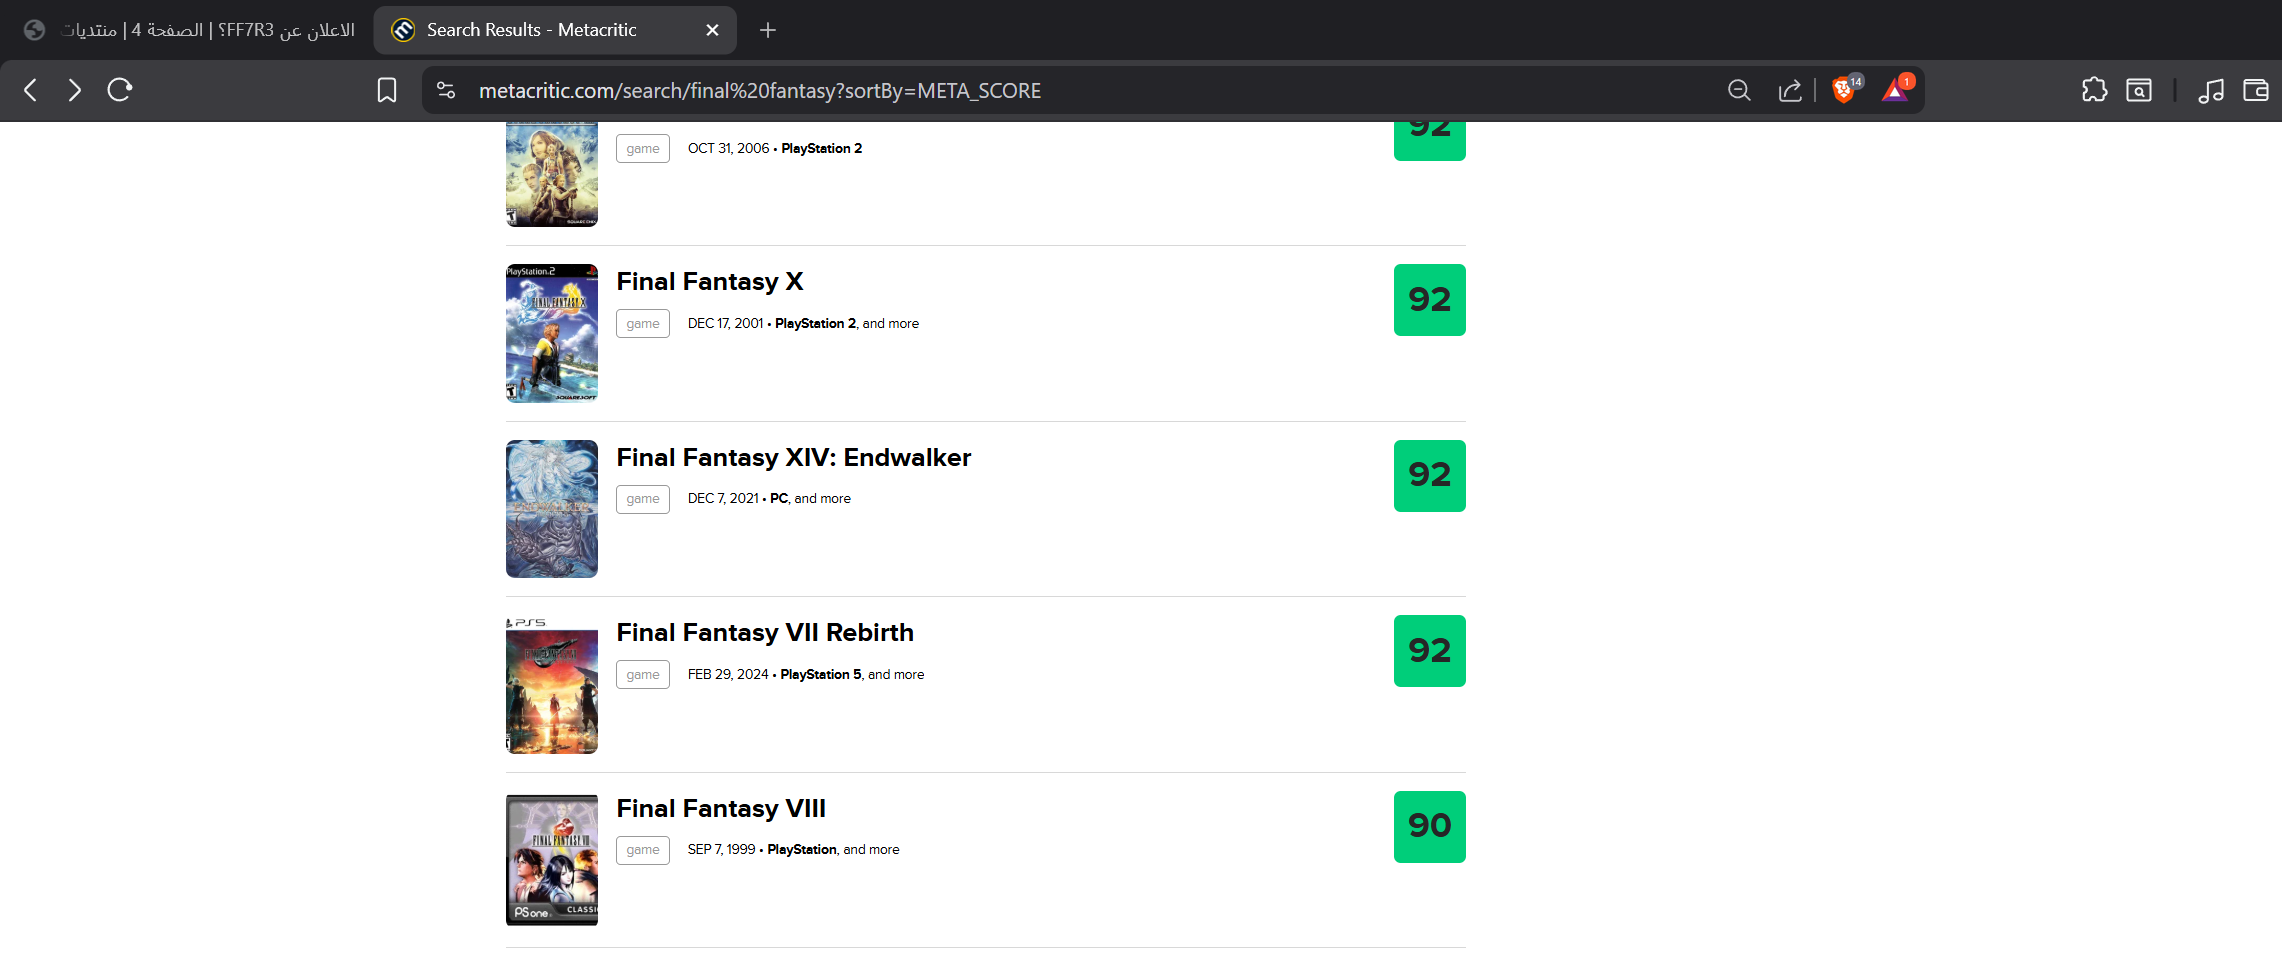Open Brave Rewards triangle icon
The height and width of the screenshot is (962, 2282).
pos(1897,89)
